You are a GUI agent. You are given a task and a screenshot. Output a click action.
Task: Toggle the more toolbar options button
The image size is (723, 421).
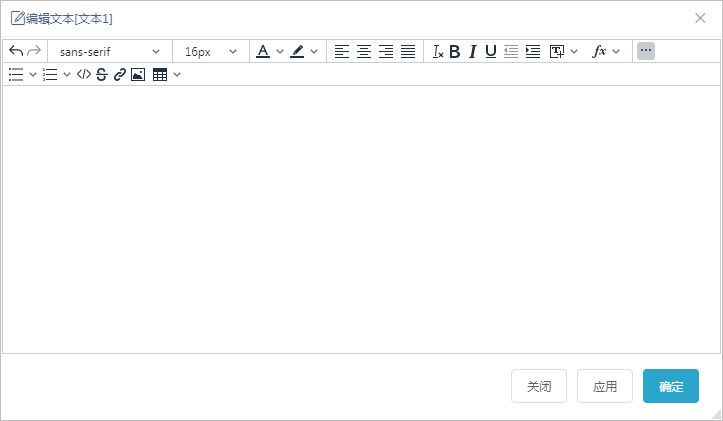646,51
